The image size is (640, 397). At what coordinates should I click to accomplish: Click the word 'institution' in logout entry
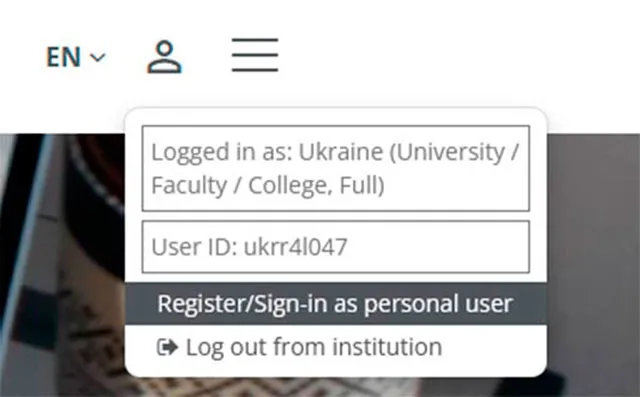(387, 347)
